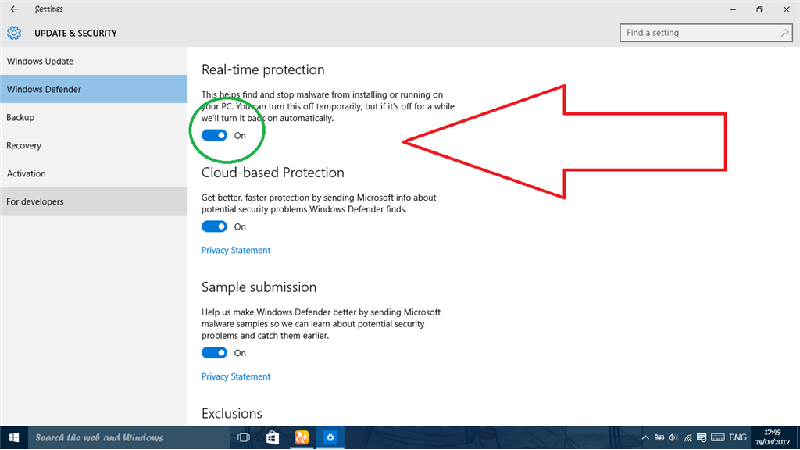Turn off Real-time protection toggle
This screenshot has width=800, height=450.
point(214,135)
